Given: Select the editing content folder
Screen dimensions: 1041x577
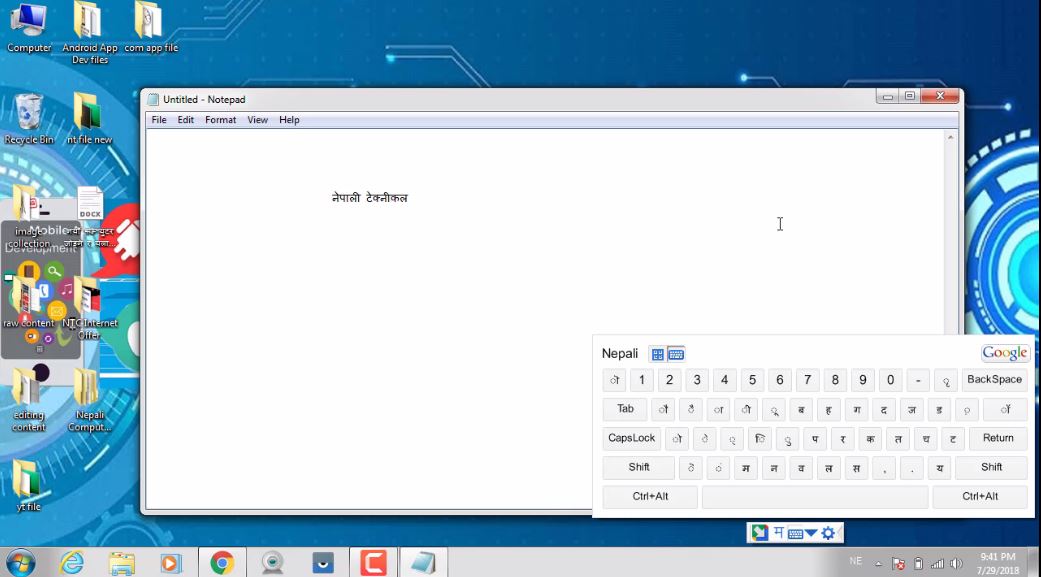Looking at the screenshot, I should pyautogui.click(x=29, y=399).
